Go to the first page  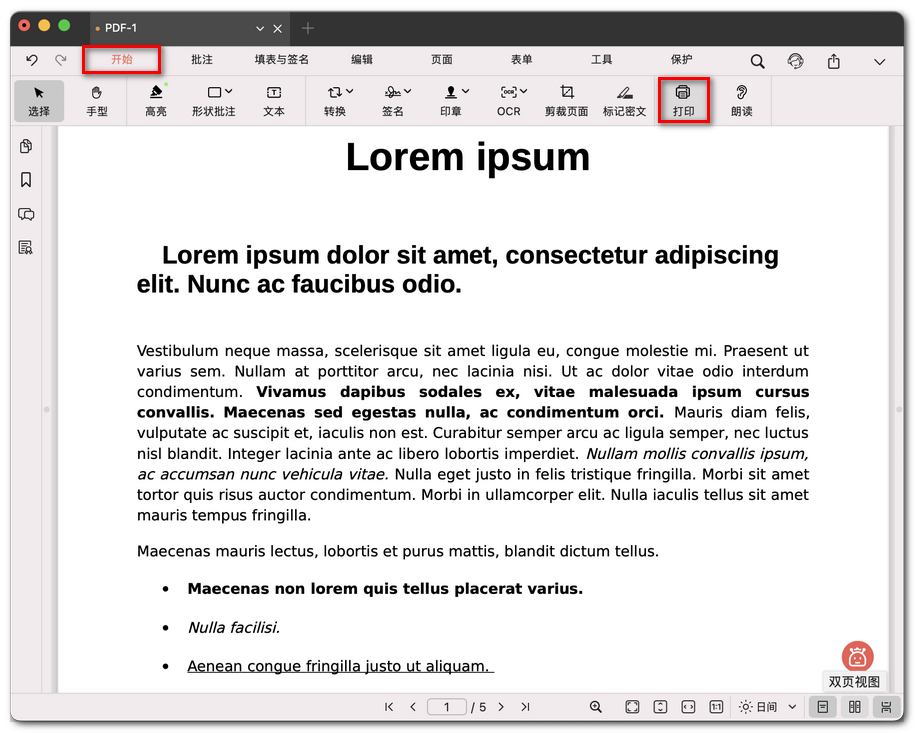coord(389,707)
